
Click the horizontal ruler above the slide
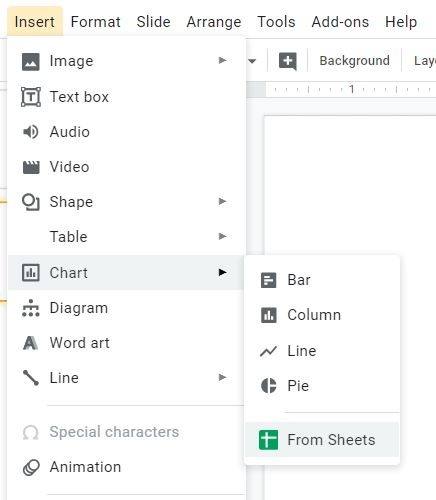(x=351, y=89)
